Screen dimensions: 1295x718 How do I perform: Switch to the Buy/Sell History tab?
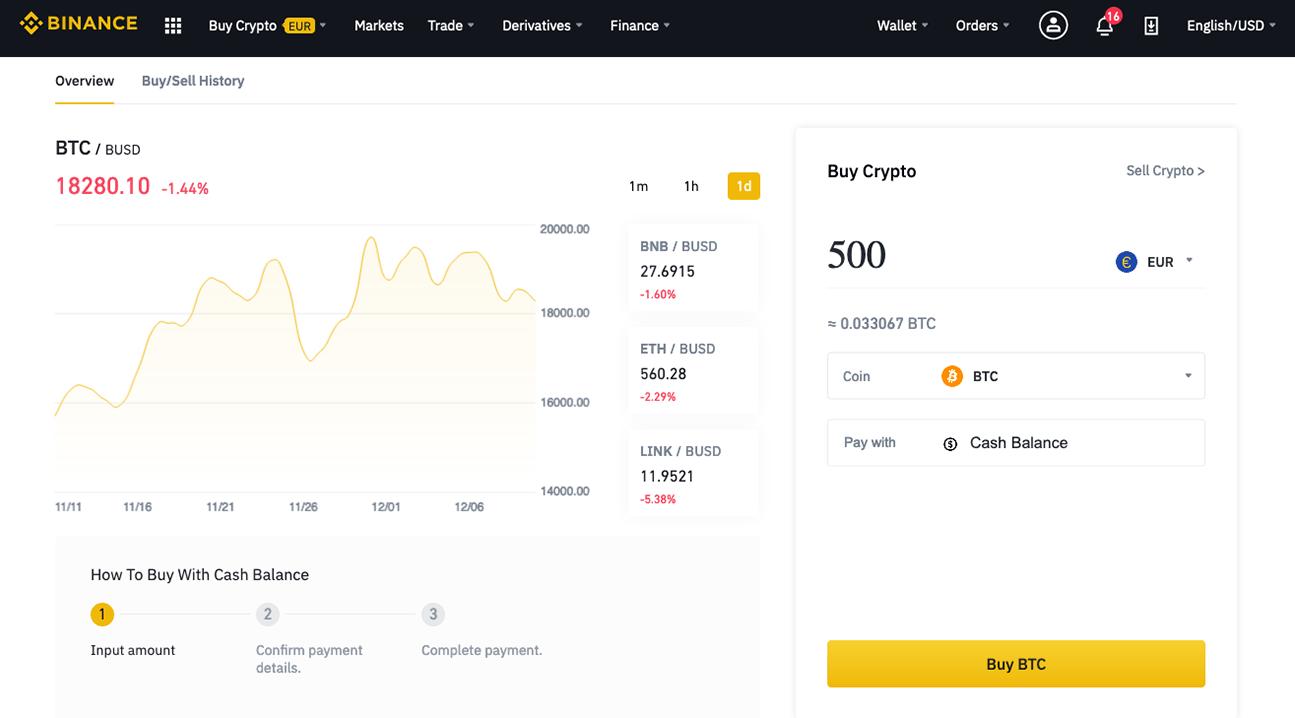(192, 80)
